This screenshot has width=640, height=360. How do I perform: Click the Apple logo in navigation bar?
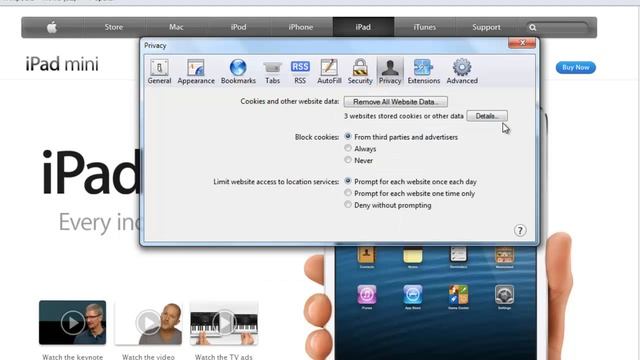pos(52,27)
